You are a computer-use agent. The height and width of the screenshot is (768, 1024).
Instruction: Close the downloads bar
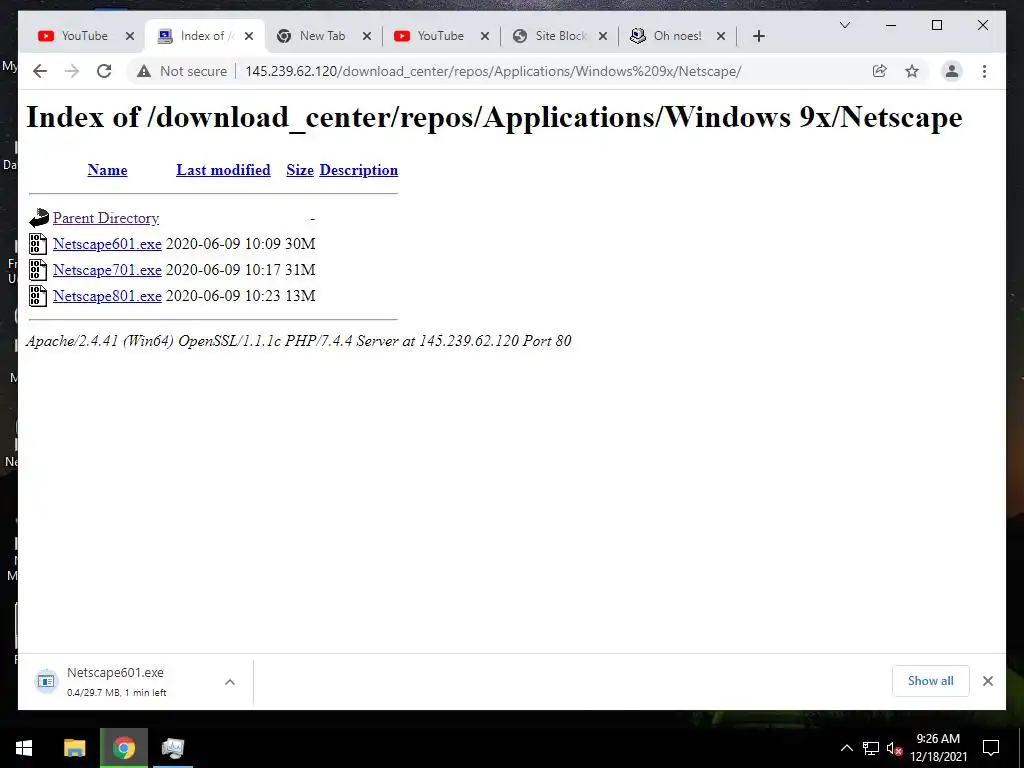pyautogui.click(x=987, y=681)
